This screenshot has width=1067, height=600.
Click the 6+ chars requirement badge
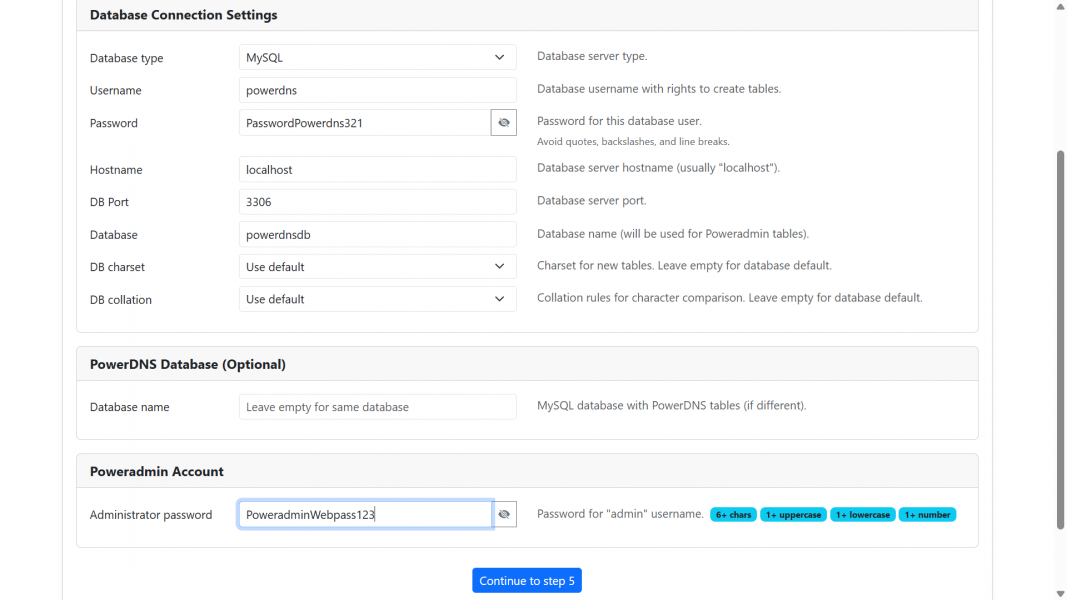734,515
